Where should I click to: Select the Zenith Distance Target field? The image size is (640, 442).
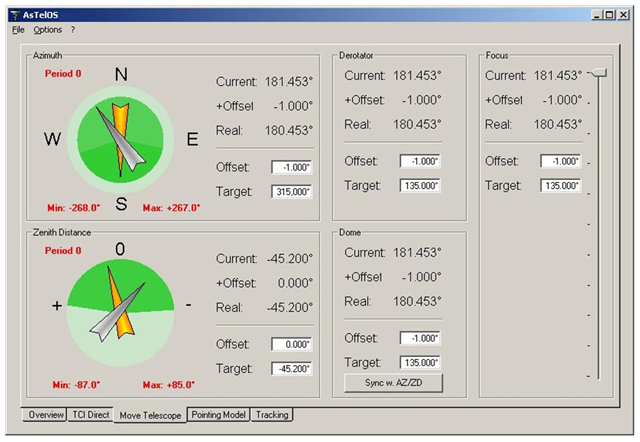tap(290, 368)
